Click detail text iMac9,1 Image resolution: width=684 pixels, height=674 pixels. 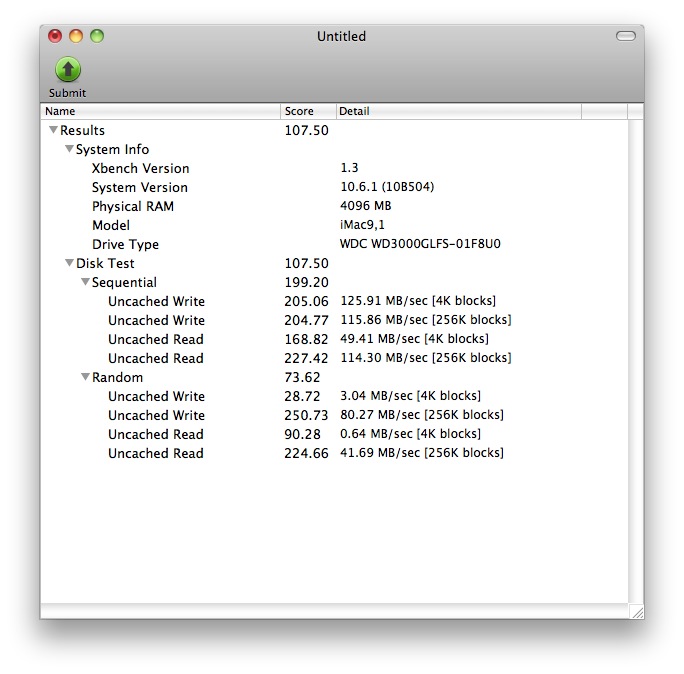click(x=362, y=225)
